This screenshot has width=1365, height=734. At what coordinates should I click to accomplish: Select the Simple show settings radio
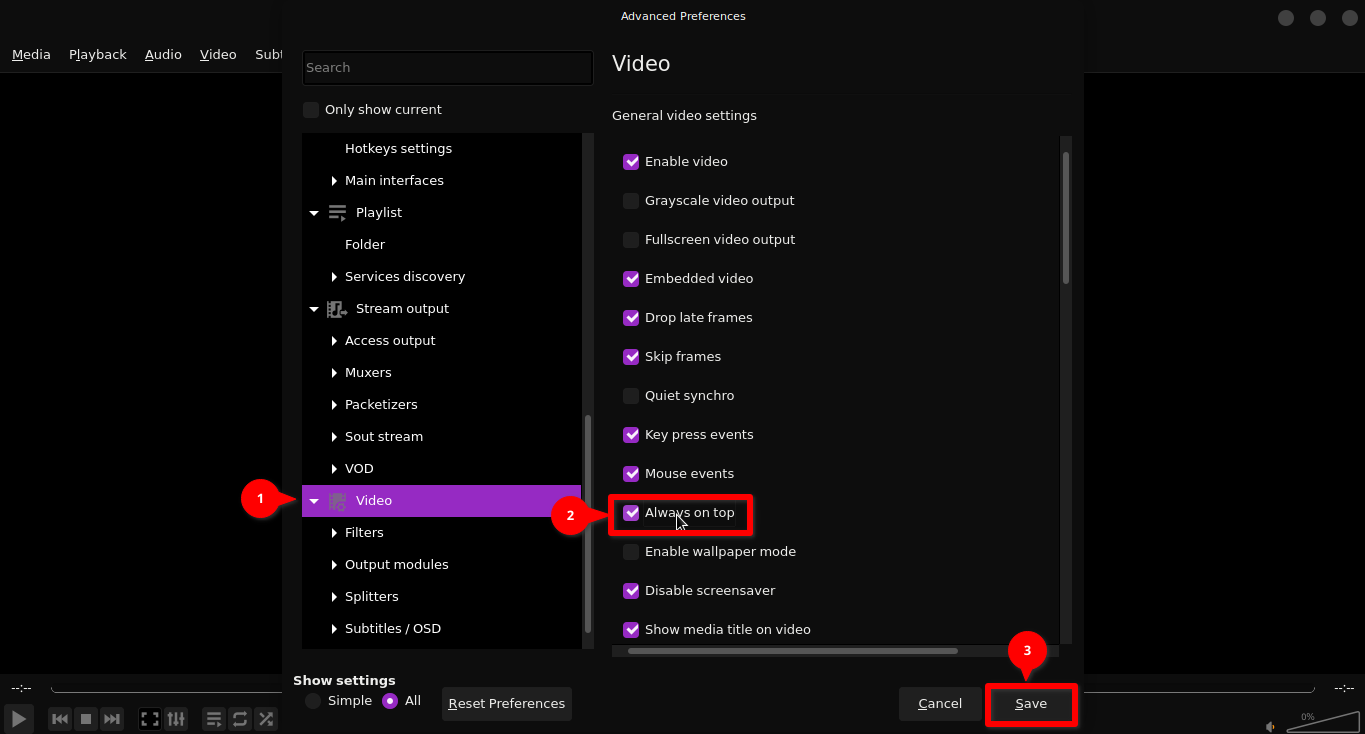[x=313, y=701]
